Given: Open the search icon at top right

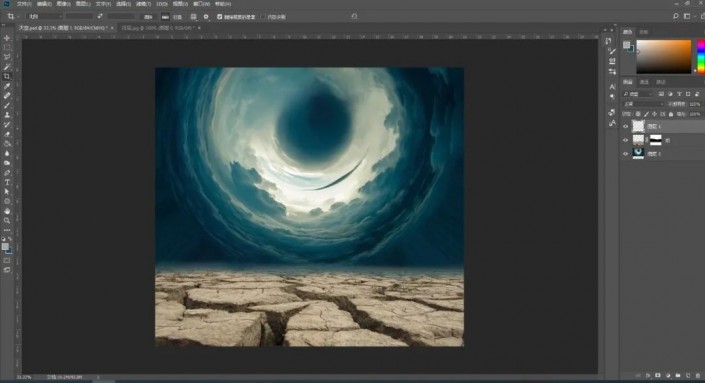Looking at the screenshot, I should 675,16.
